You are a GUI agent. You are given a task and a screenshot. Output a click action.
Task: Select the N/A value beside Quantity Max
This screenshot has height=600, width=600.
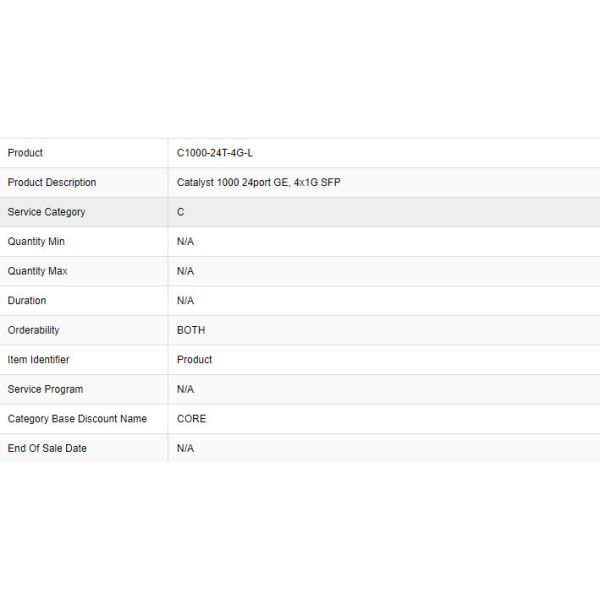(185, 271)
